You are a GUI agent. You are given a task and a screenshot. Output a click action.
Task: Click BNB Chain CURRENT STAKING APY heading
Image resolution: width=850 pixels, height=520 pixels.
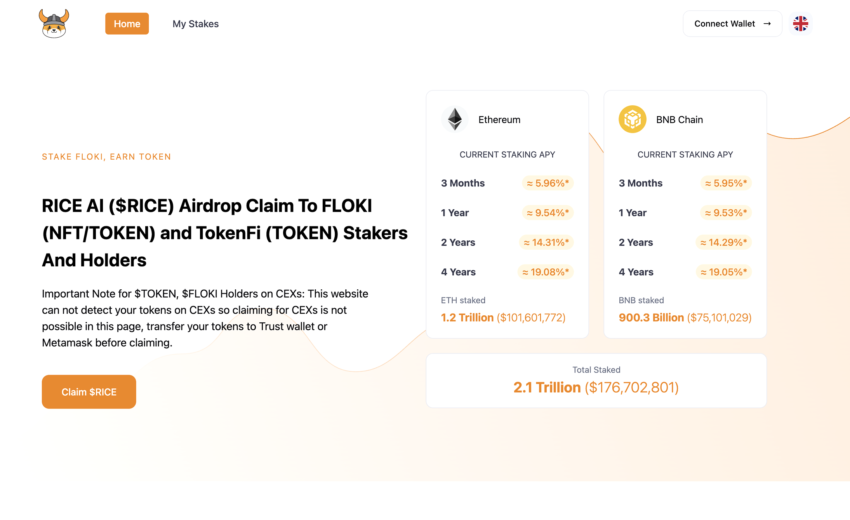point(685,155)
